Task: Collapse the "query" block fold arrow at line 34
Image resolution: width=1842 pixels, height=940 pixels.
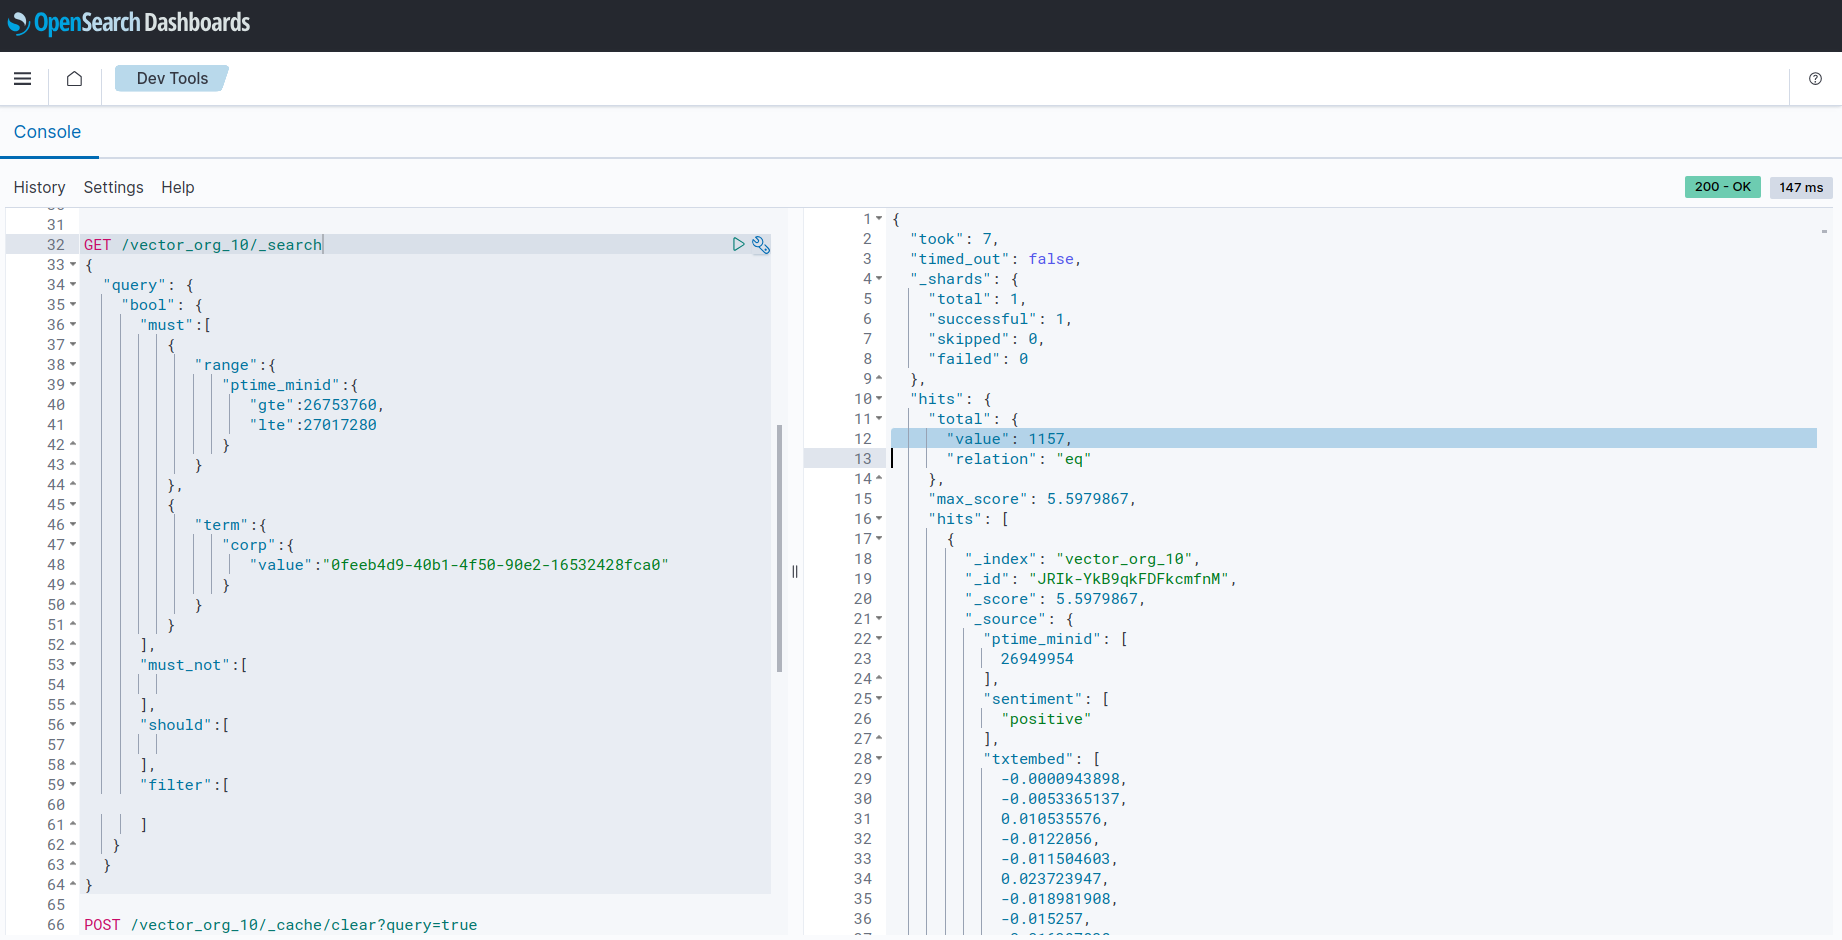Action: coord(73,285)
